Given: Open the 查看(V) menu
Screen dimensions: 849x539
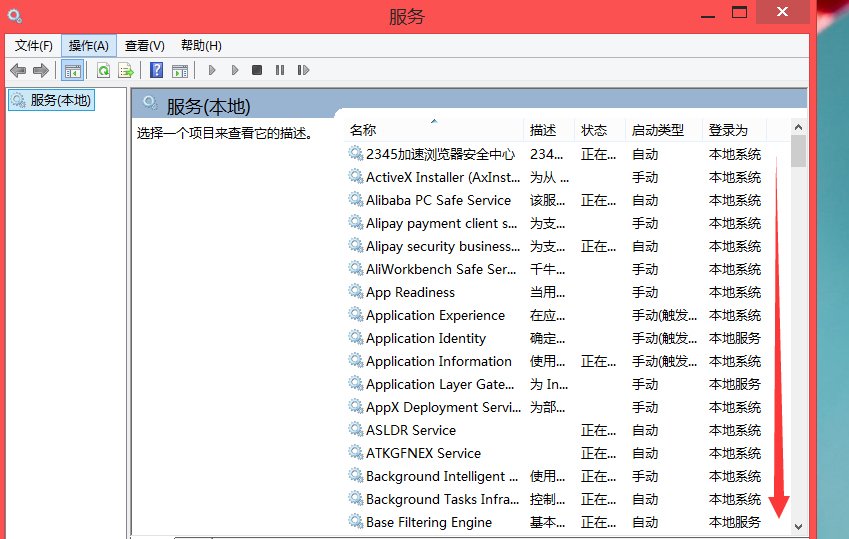Looking at the screenshot, I should point(145,46).
